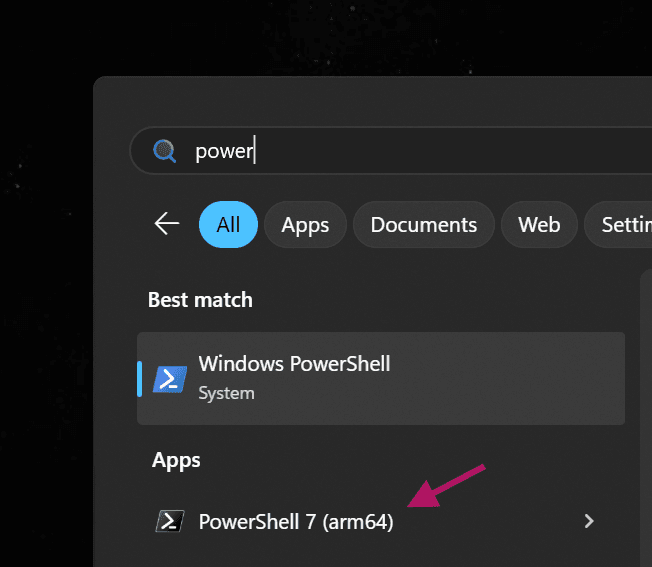Viewport: 652px width, 567px height.
Task: Click the PowerShell 7 (arm64) black icon
Action: [x=170, y=521]
